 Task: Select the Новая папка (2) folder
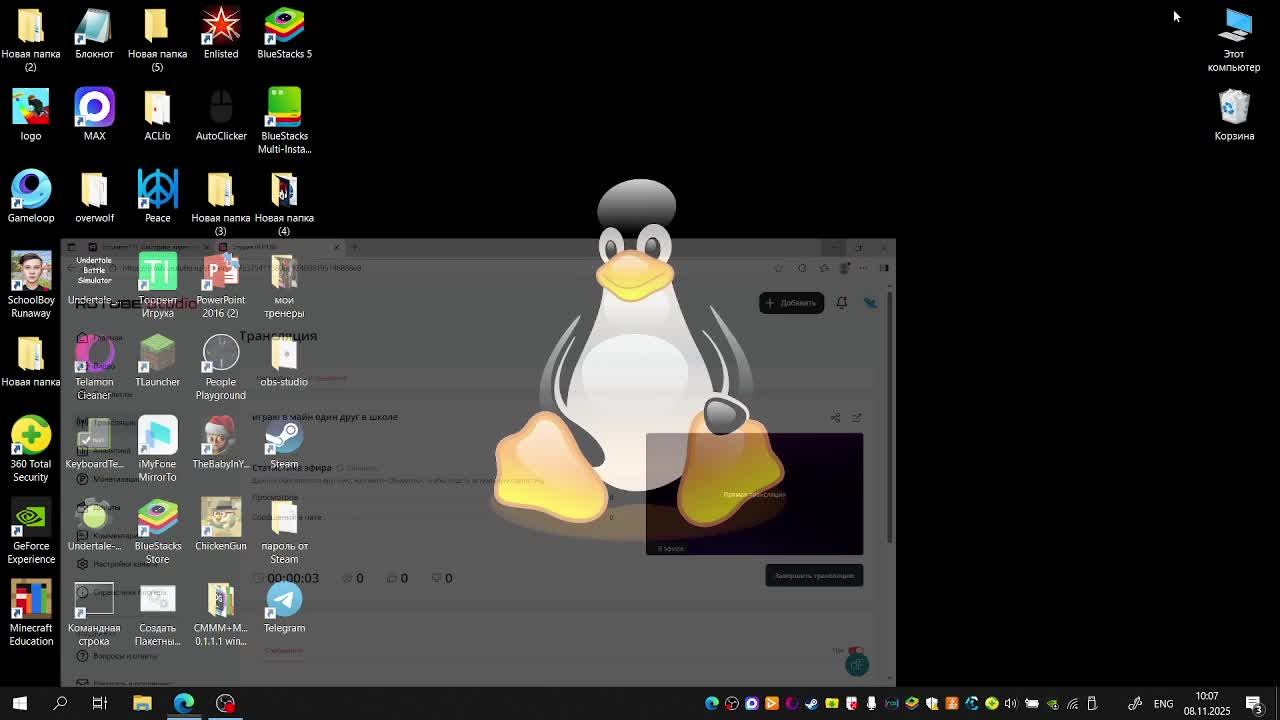31,39
